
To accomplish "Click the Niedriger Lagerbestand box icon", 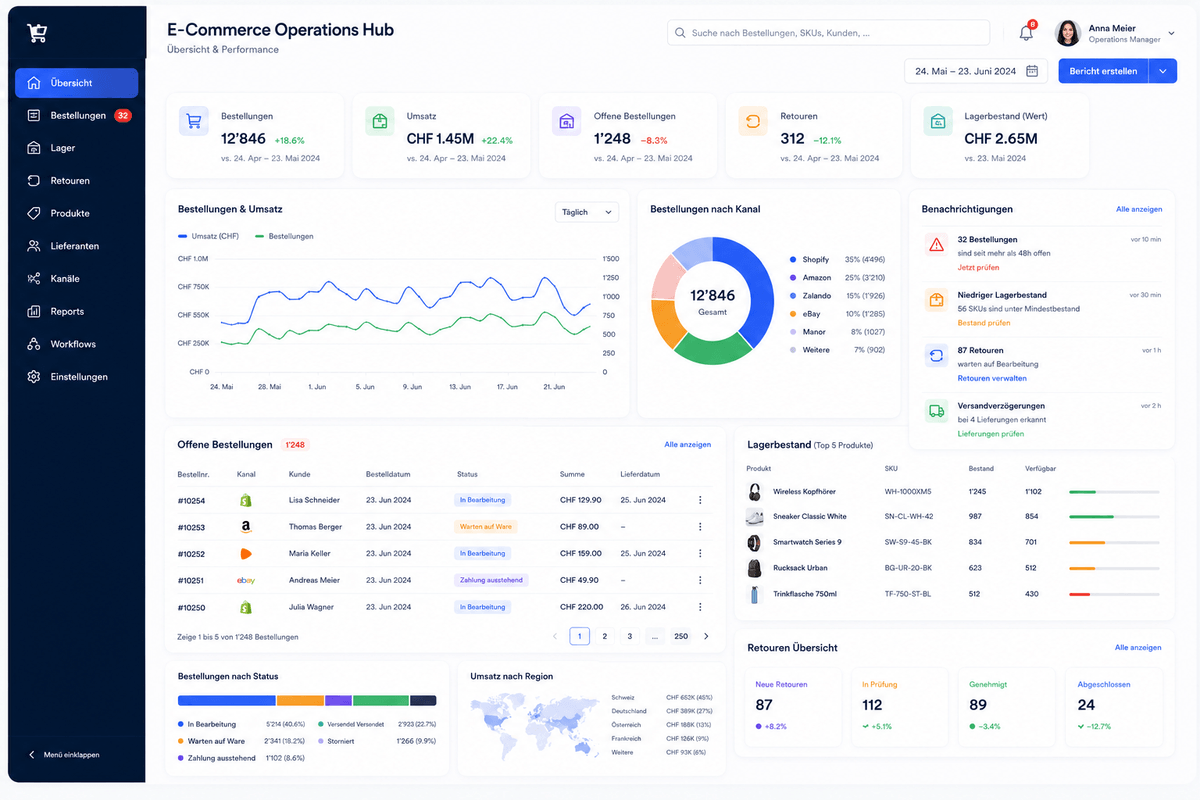I will (936, 299).
